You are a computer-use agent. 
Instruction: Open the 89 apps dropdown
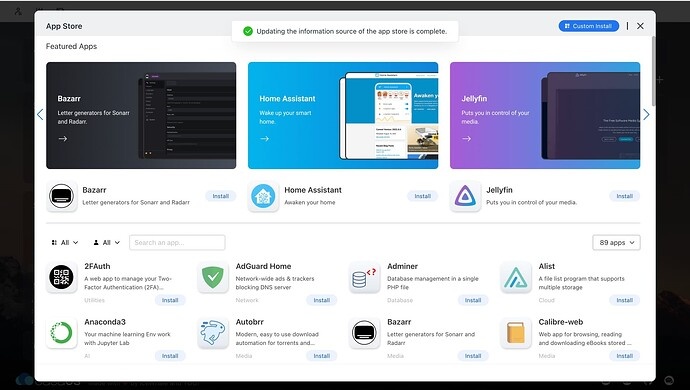[616, 243]
